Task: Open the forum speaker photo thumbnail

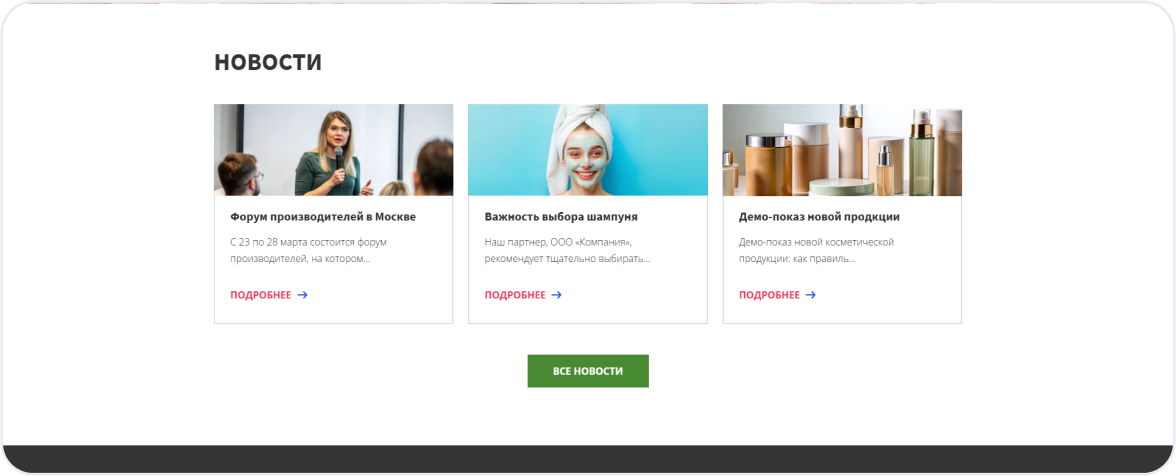Action: pos(333,150)
